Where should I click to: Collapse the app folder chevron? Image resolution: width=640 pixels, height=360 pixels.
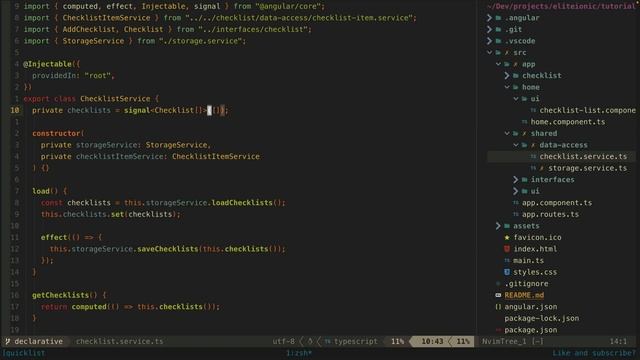[498, 64]
